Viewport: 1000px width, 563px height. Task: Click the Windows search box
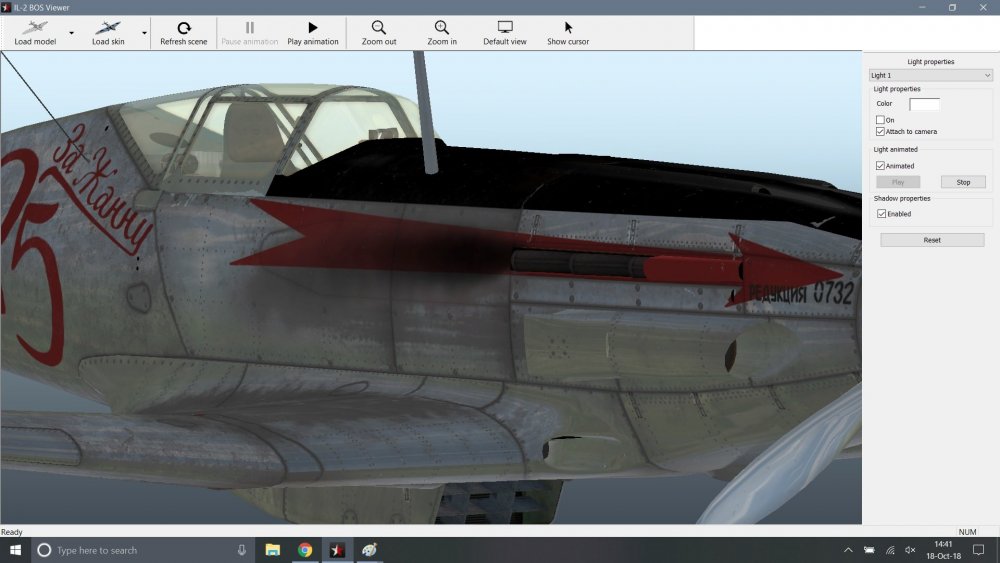coord(140,550)
